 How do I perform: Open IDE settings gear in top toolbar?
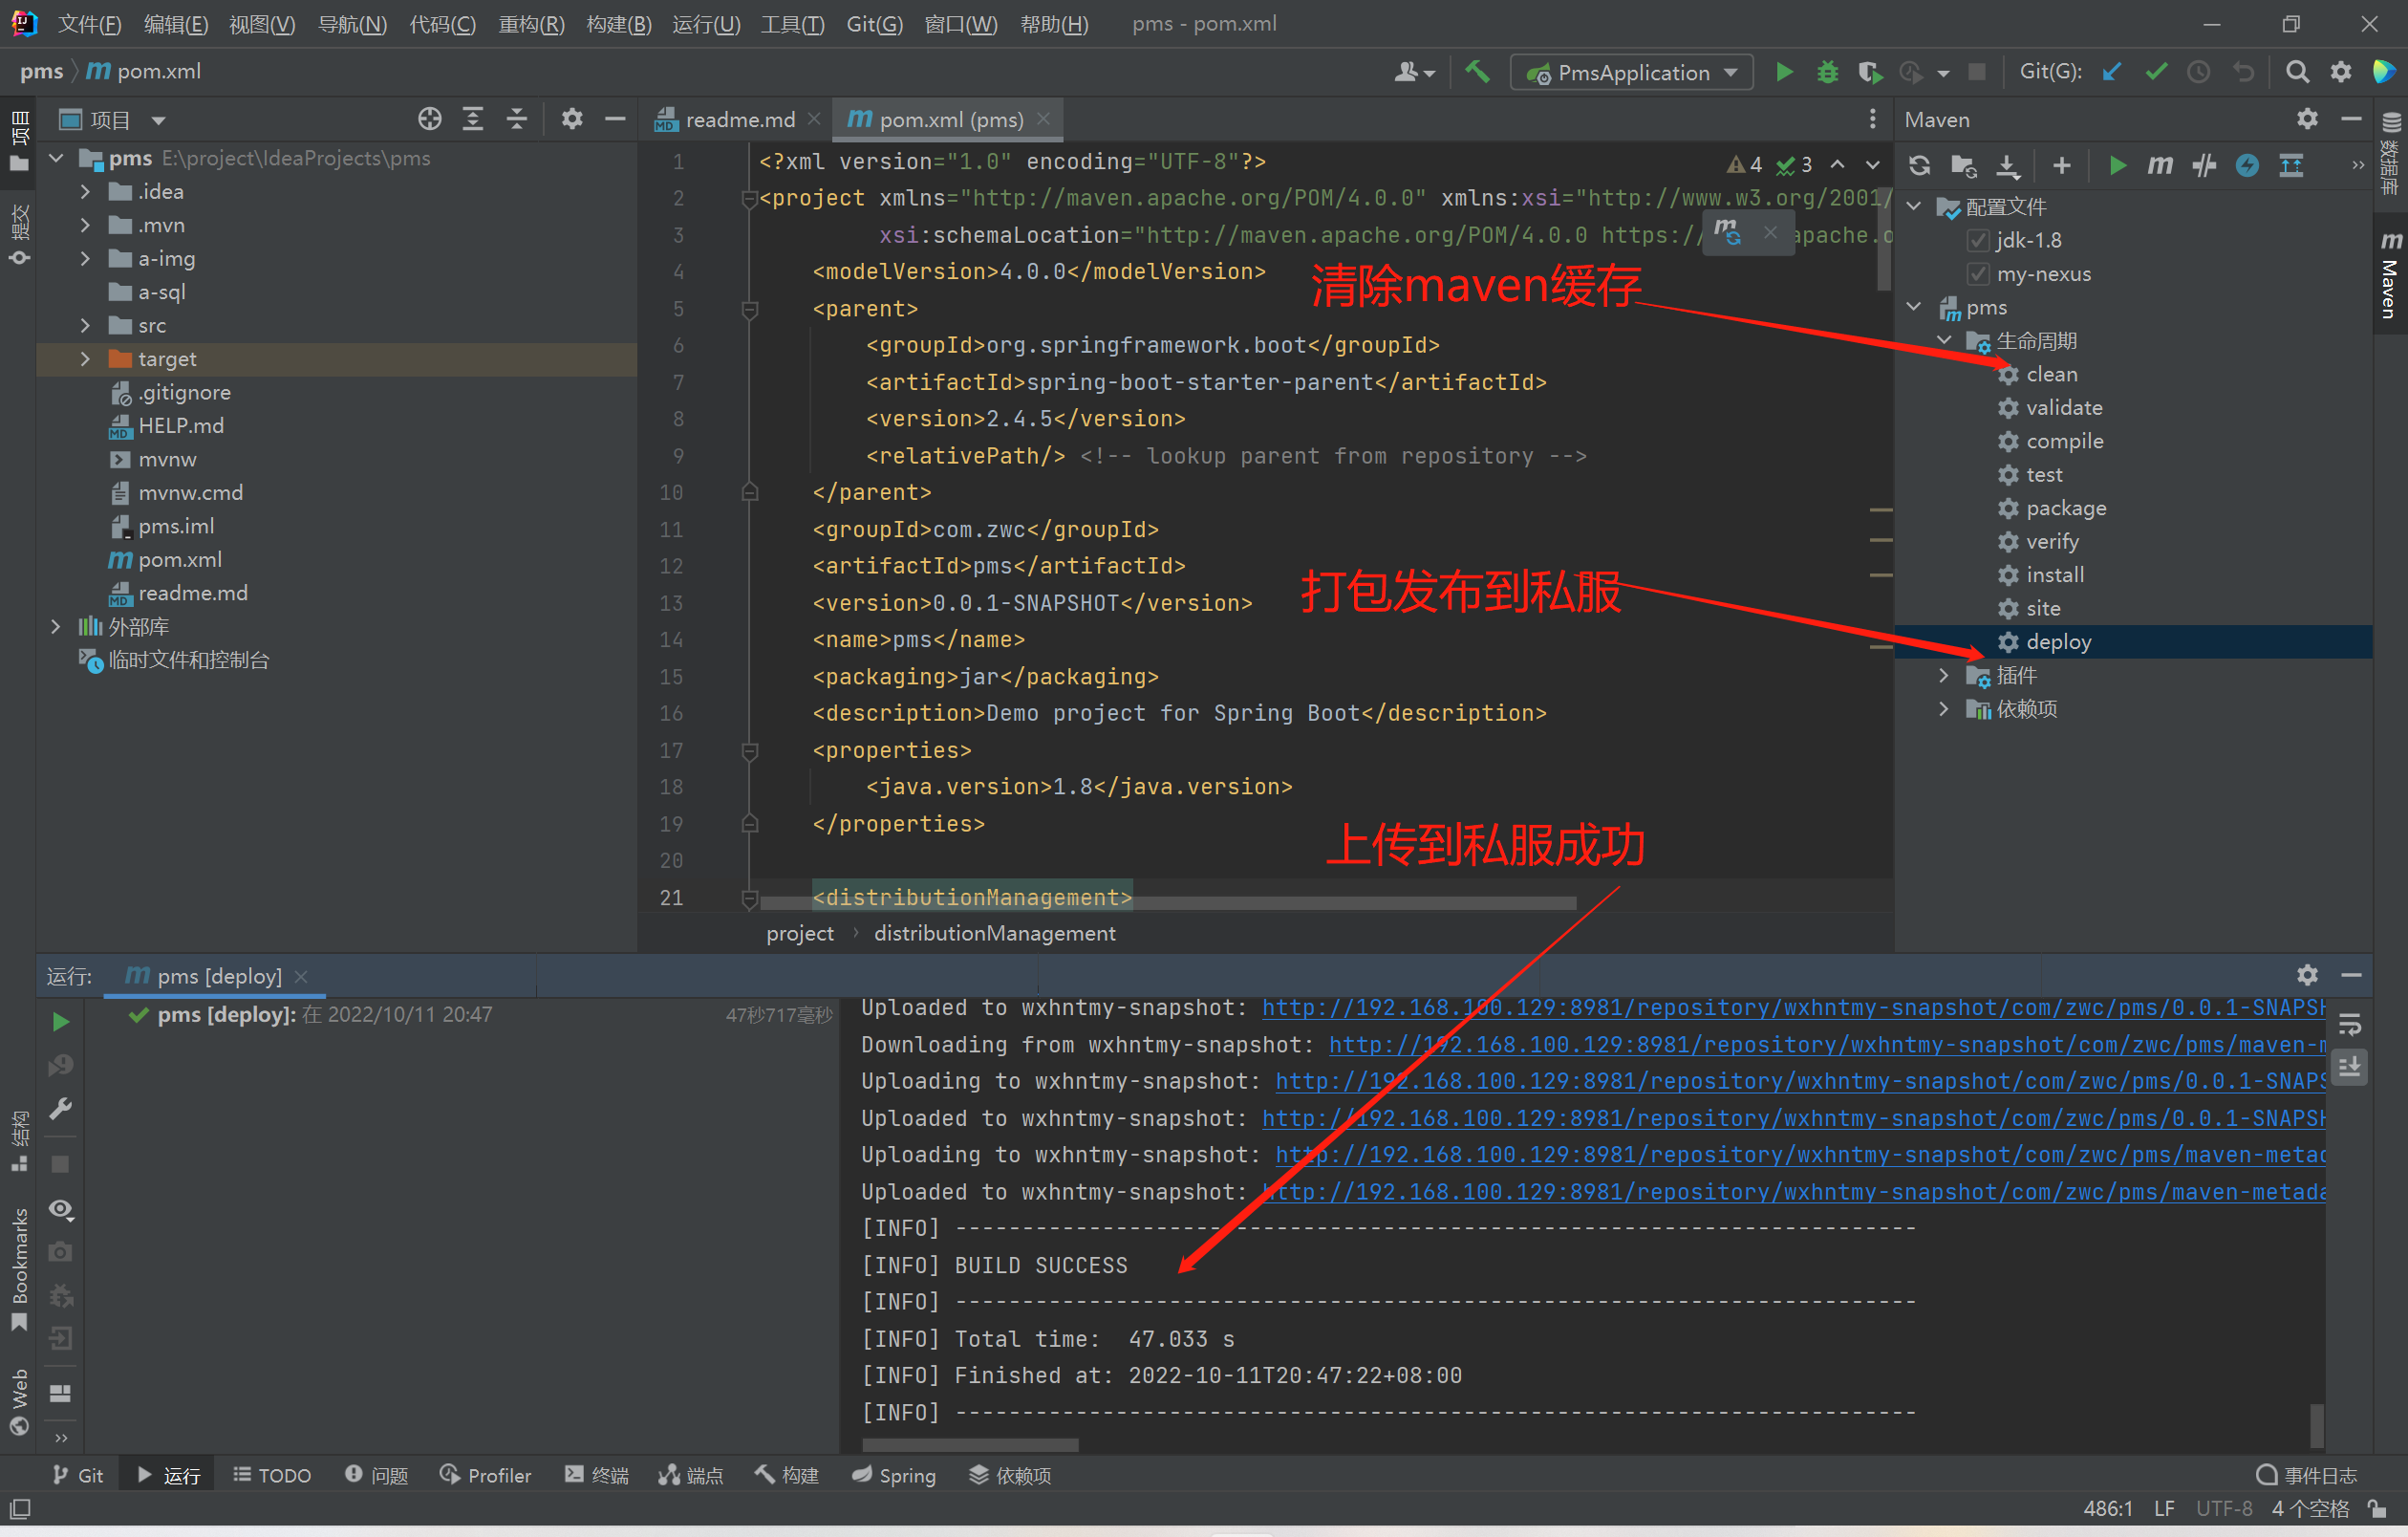(x=2341, y=72)
